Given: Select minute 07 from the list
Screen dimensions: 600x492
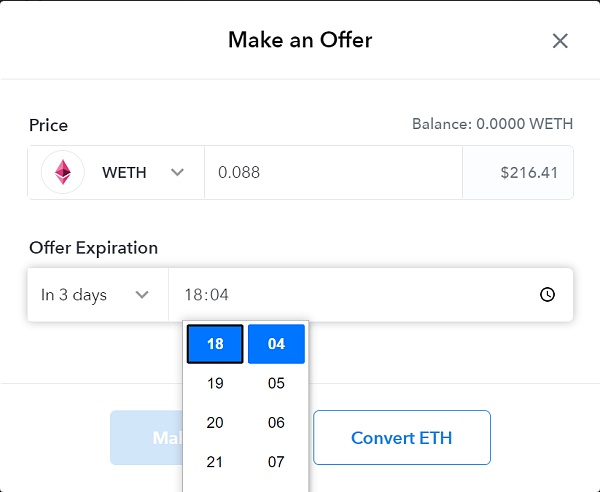Looking at the screenshot, I should coord(276,462).
